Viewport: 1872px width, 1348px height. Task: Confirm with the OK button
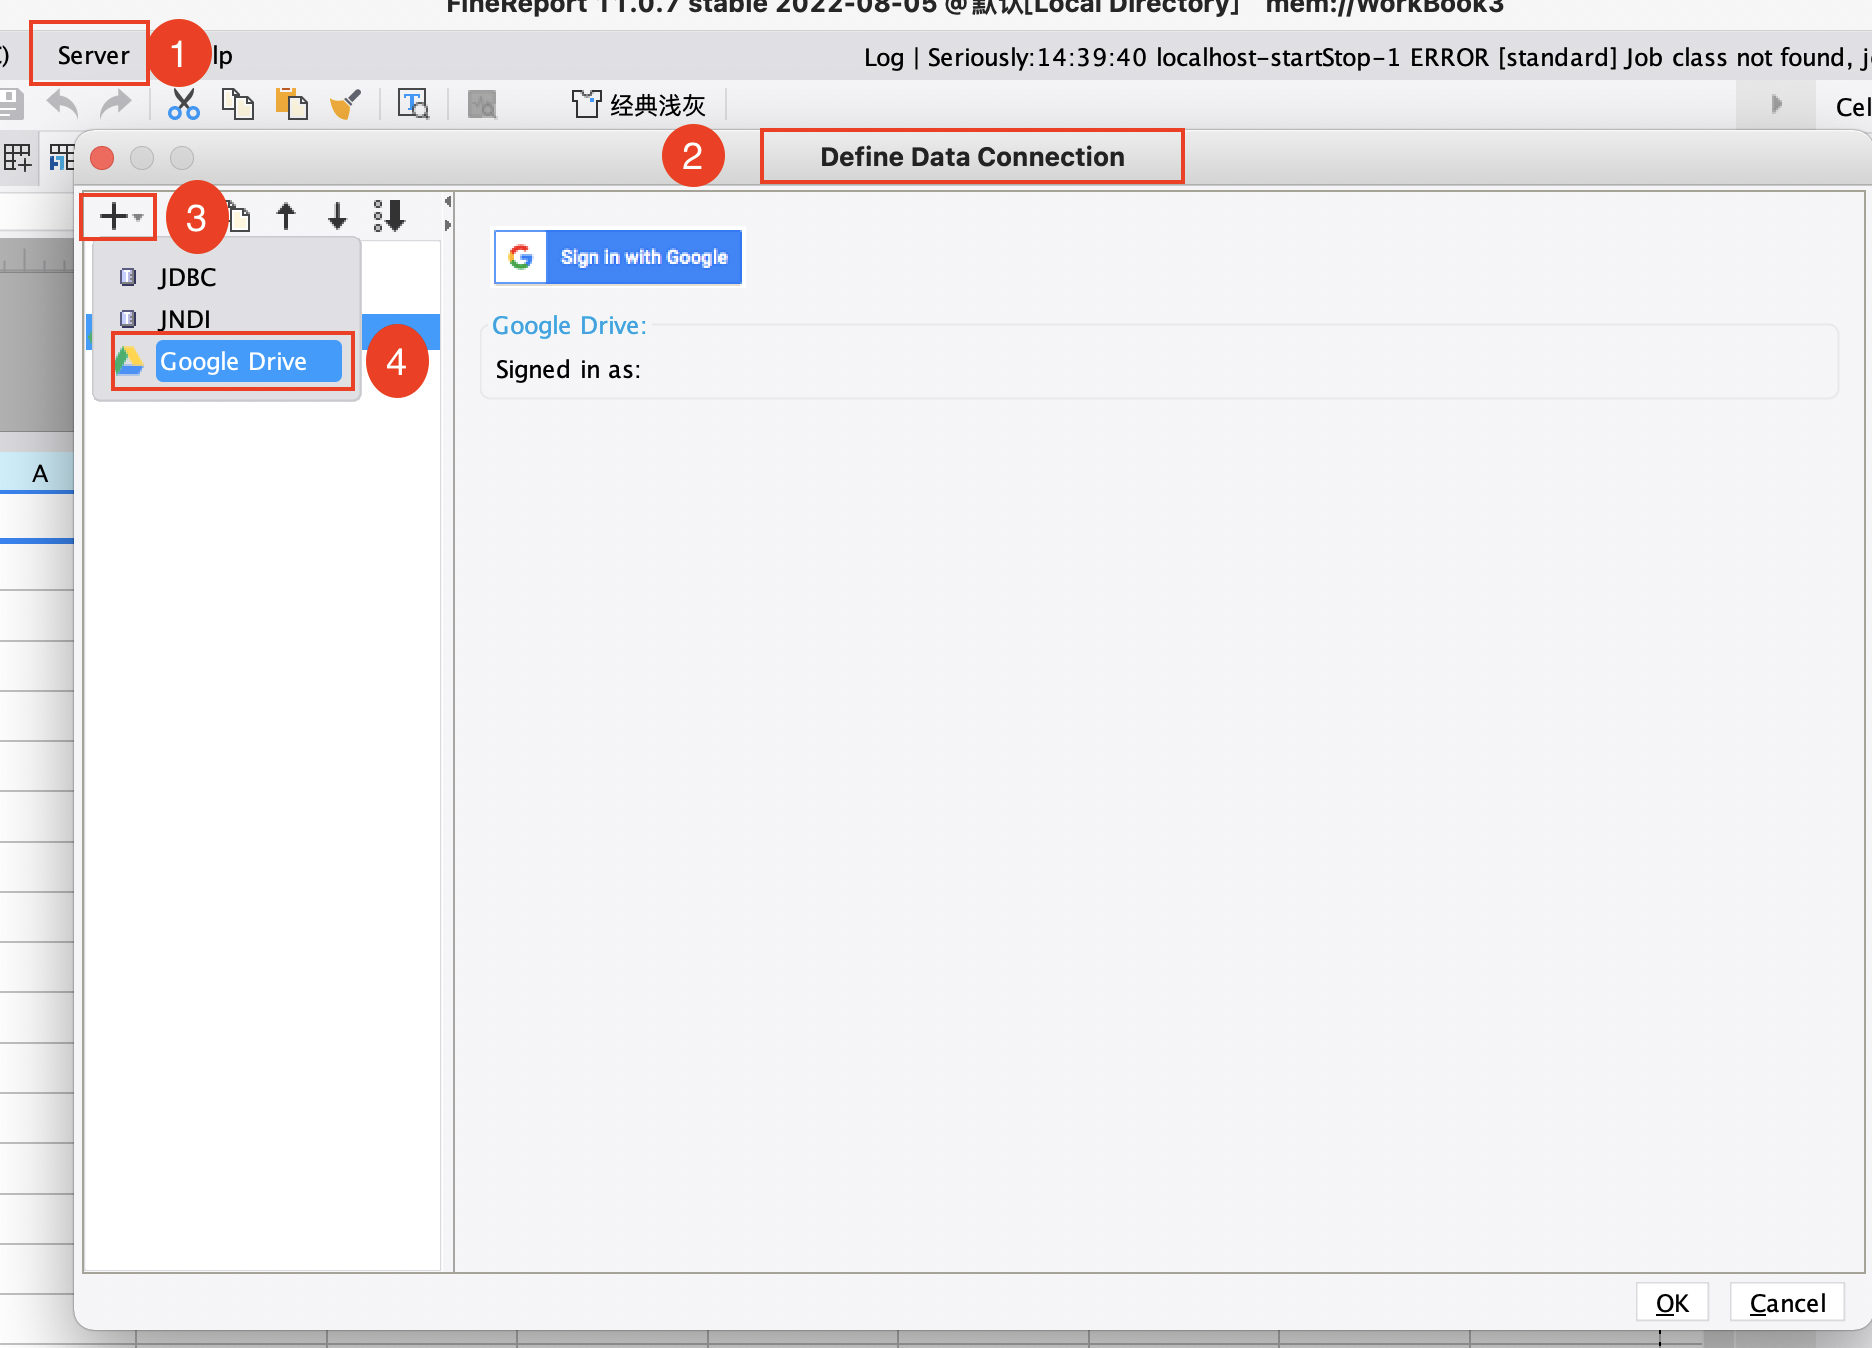(x=1671, y=1302)
